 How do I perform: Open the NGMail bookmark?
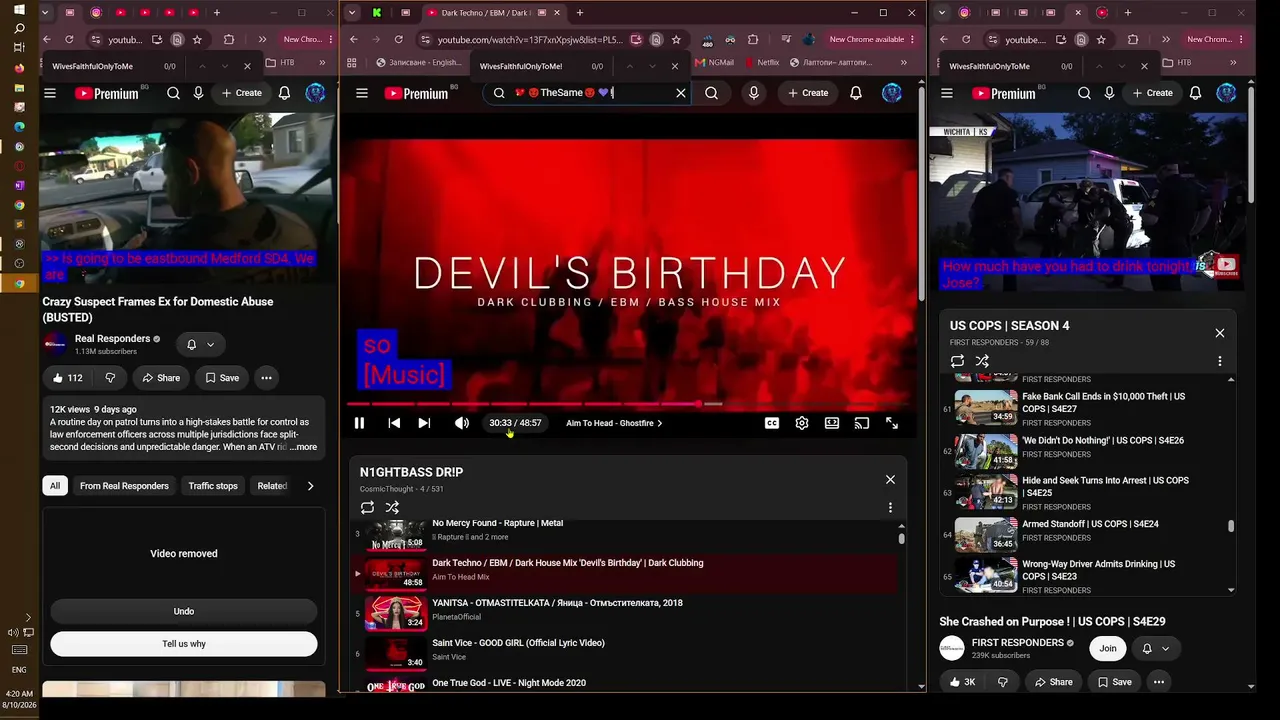point(714,62)
